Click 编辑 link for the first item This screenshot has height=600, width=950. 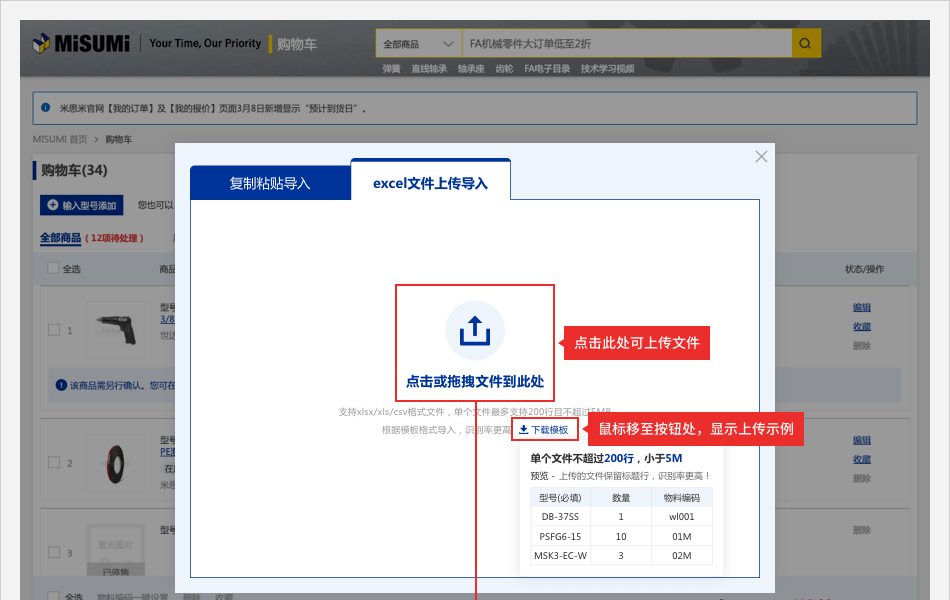(861, 307)
